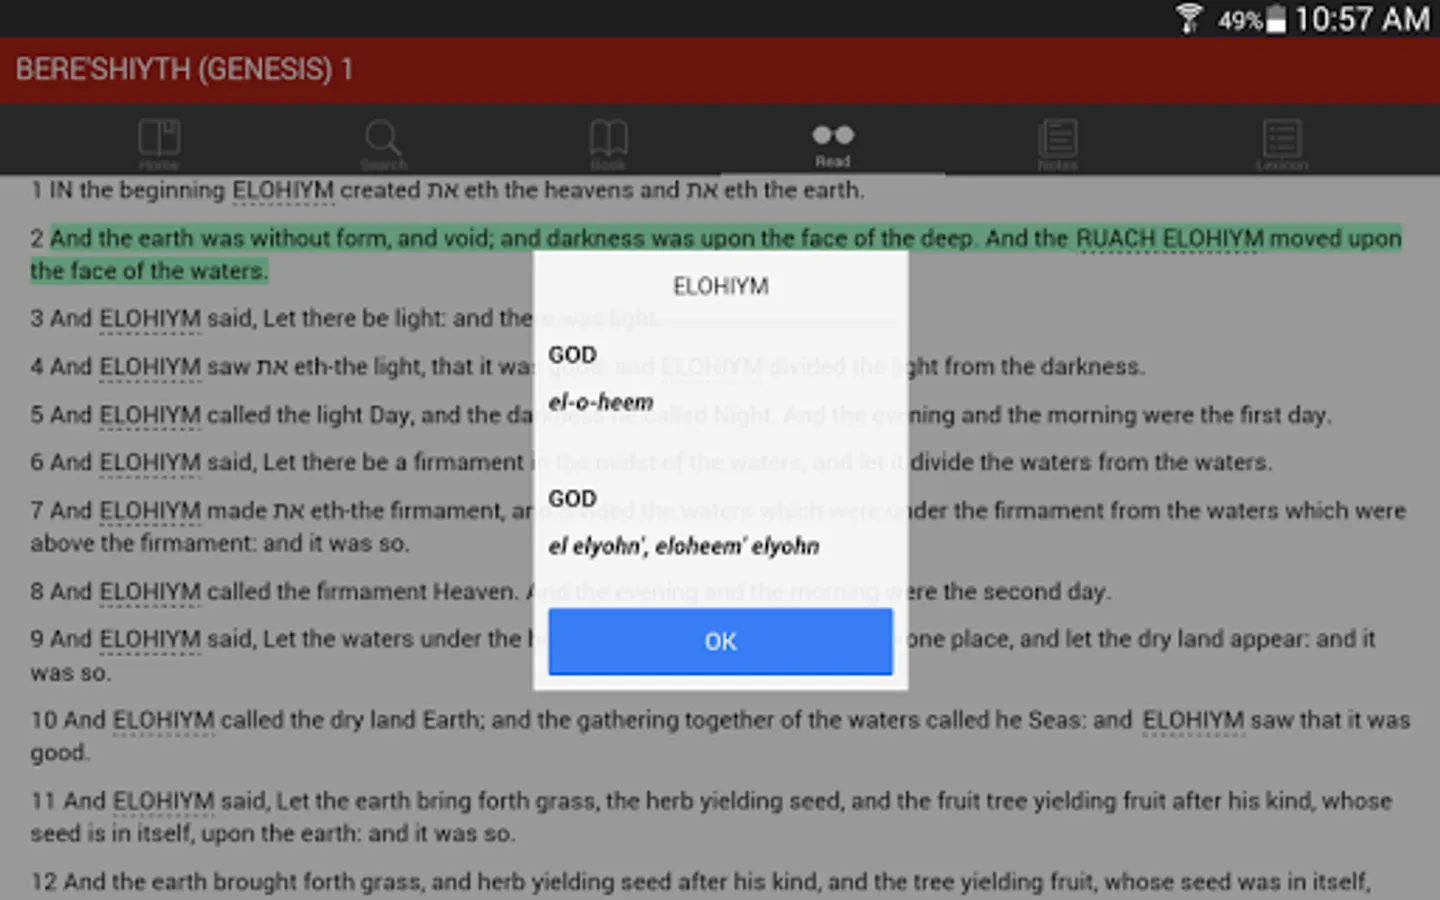
Task: Tap the Hebrew את in verse 7
Action: (x=289, y=511)
